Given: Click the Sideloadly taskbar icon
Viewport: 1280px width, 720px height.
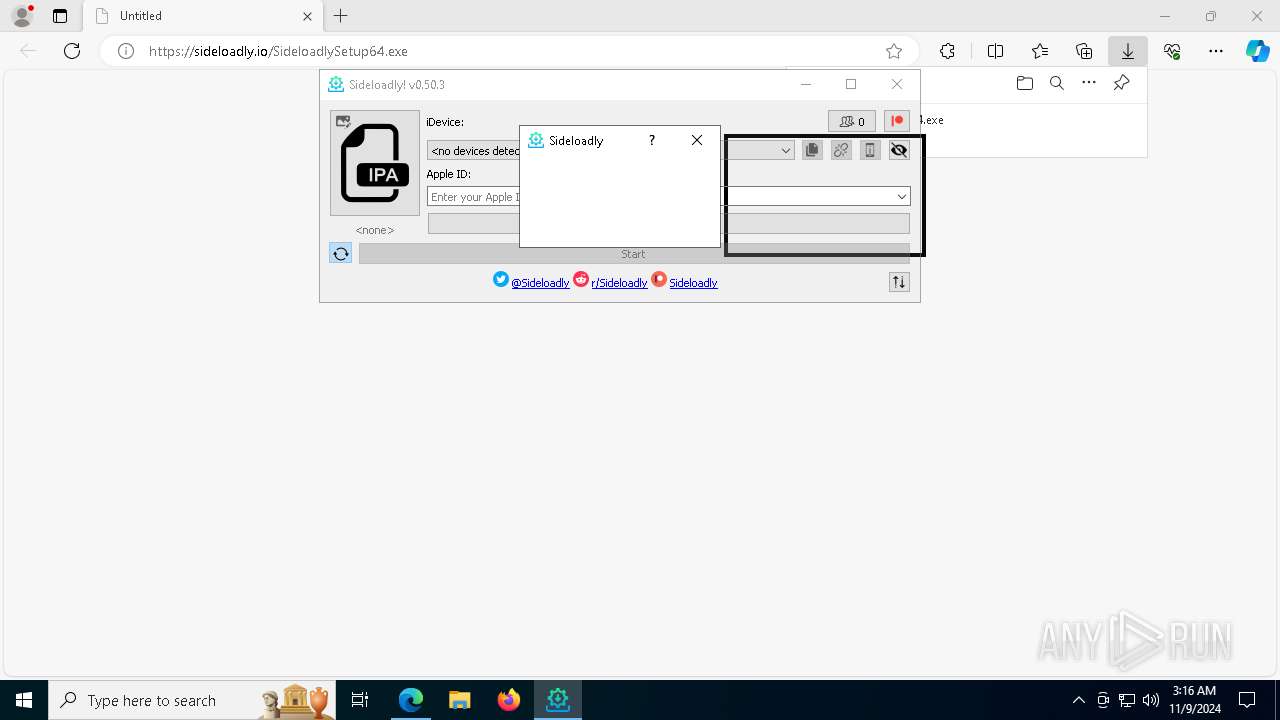Looking at the screenshot, I should pyautogui.click(x=558, y=700).
